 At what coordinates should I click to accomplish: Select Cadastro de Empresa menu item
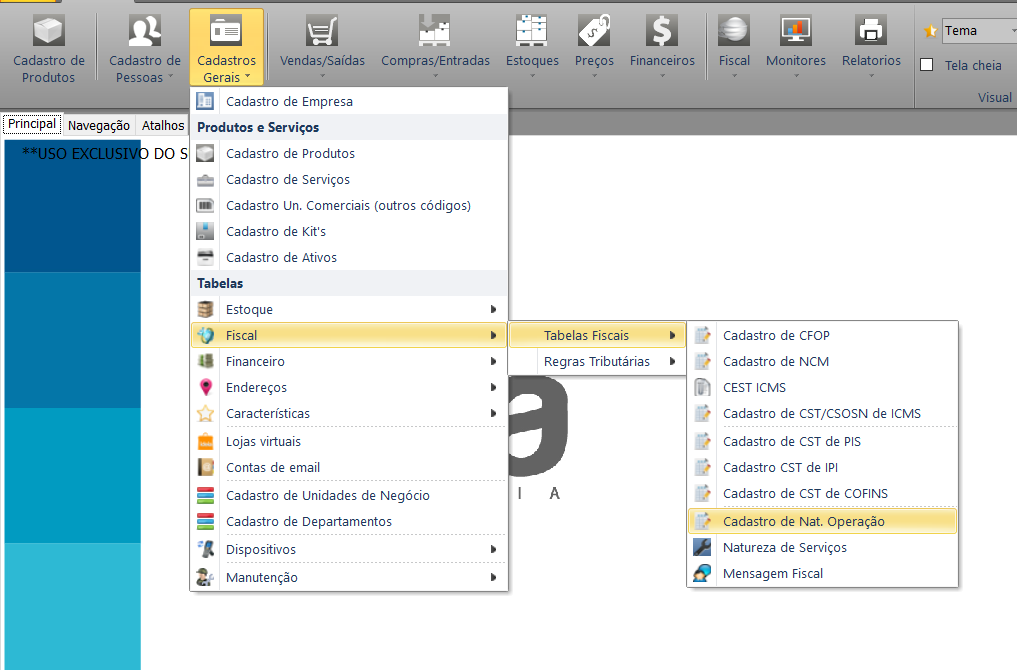coord(289,101)
